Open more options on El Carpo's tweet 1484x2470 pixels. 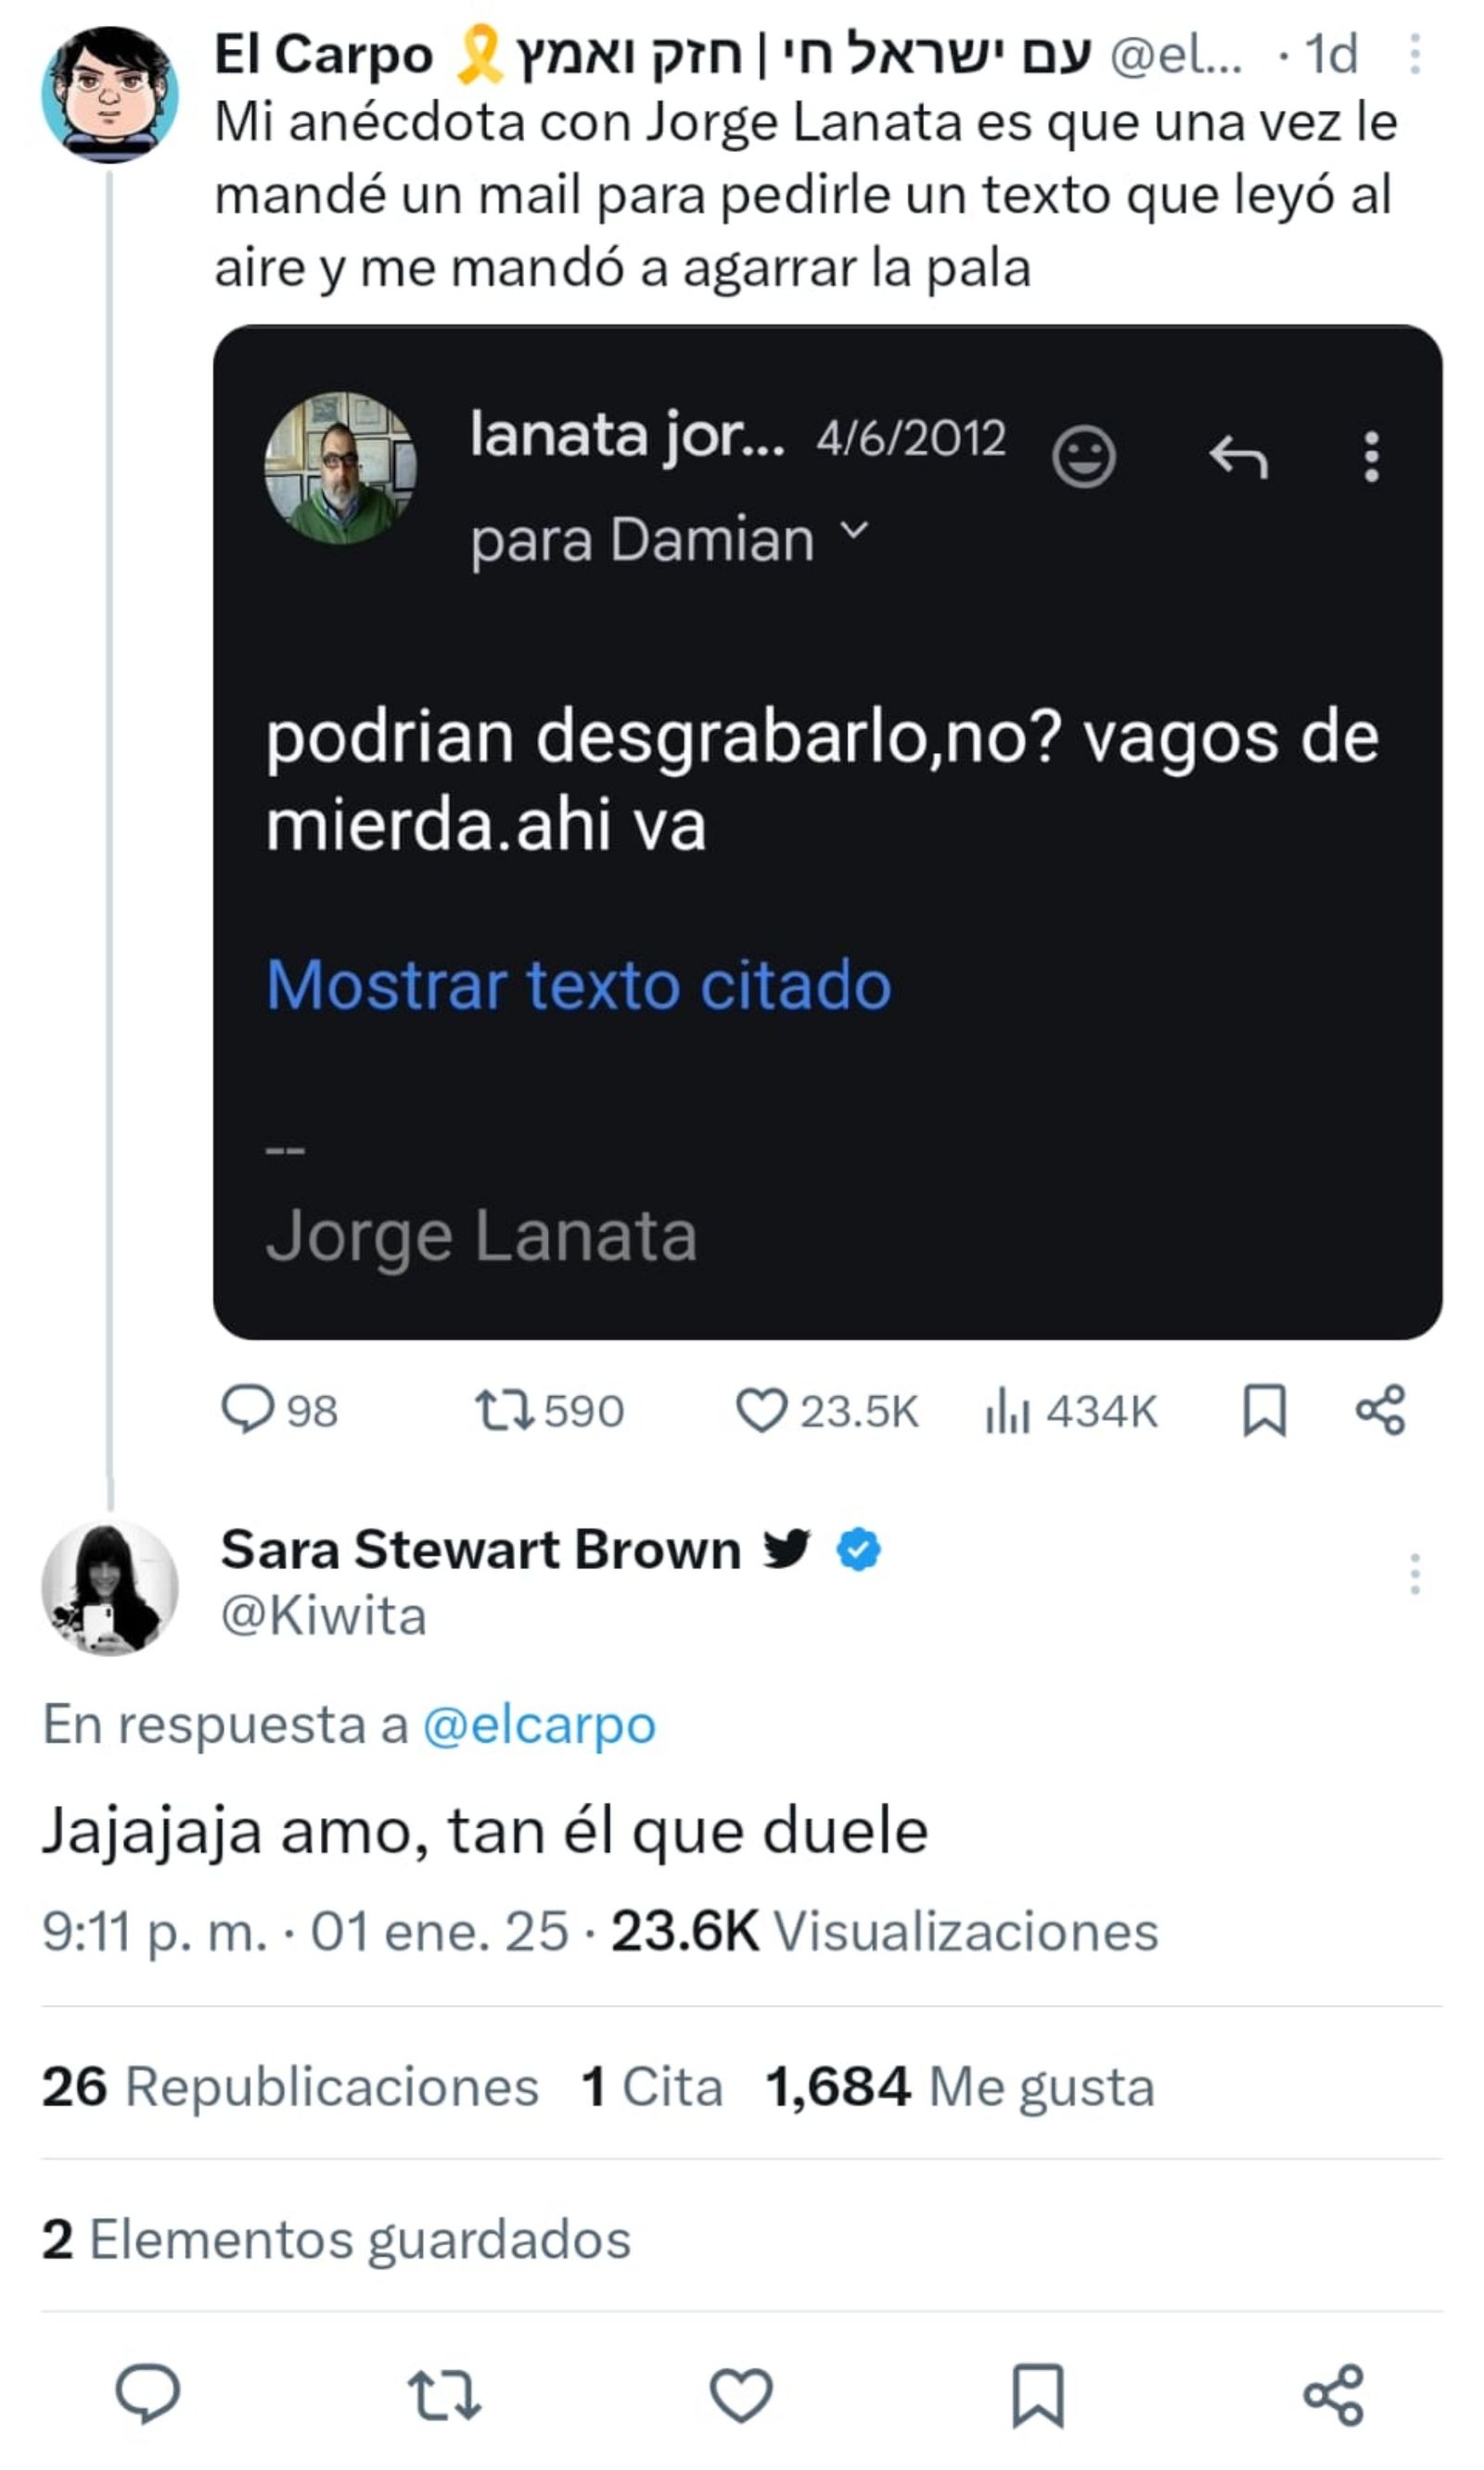click(x=1414, y=54)
